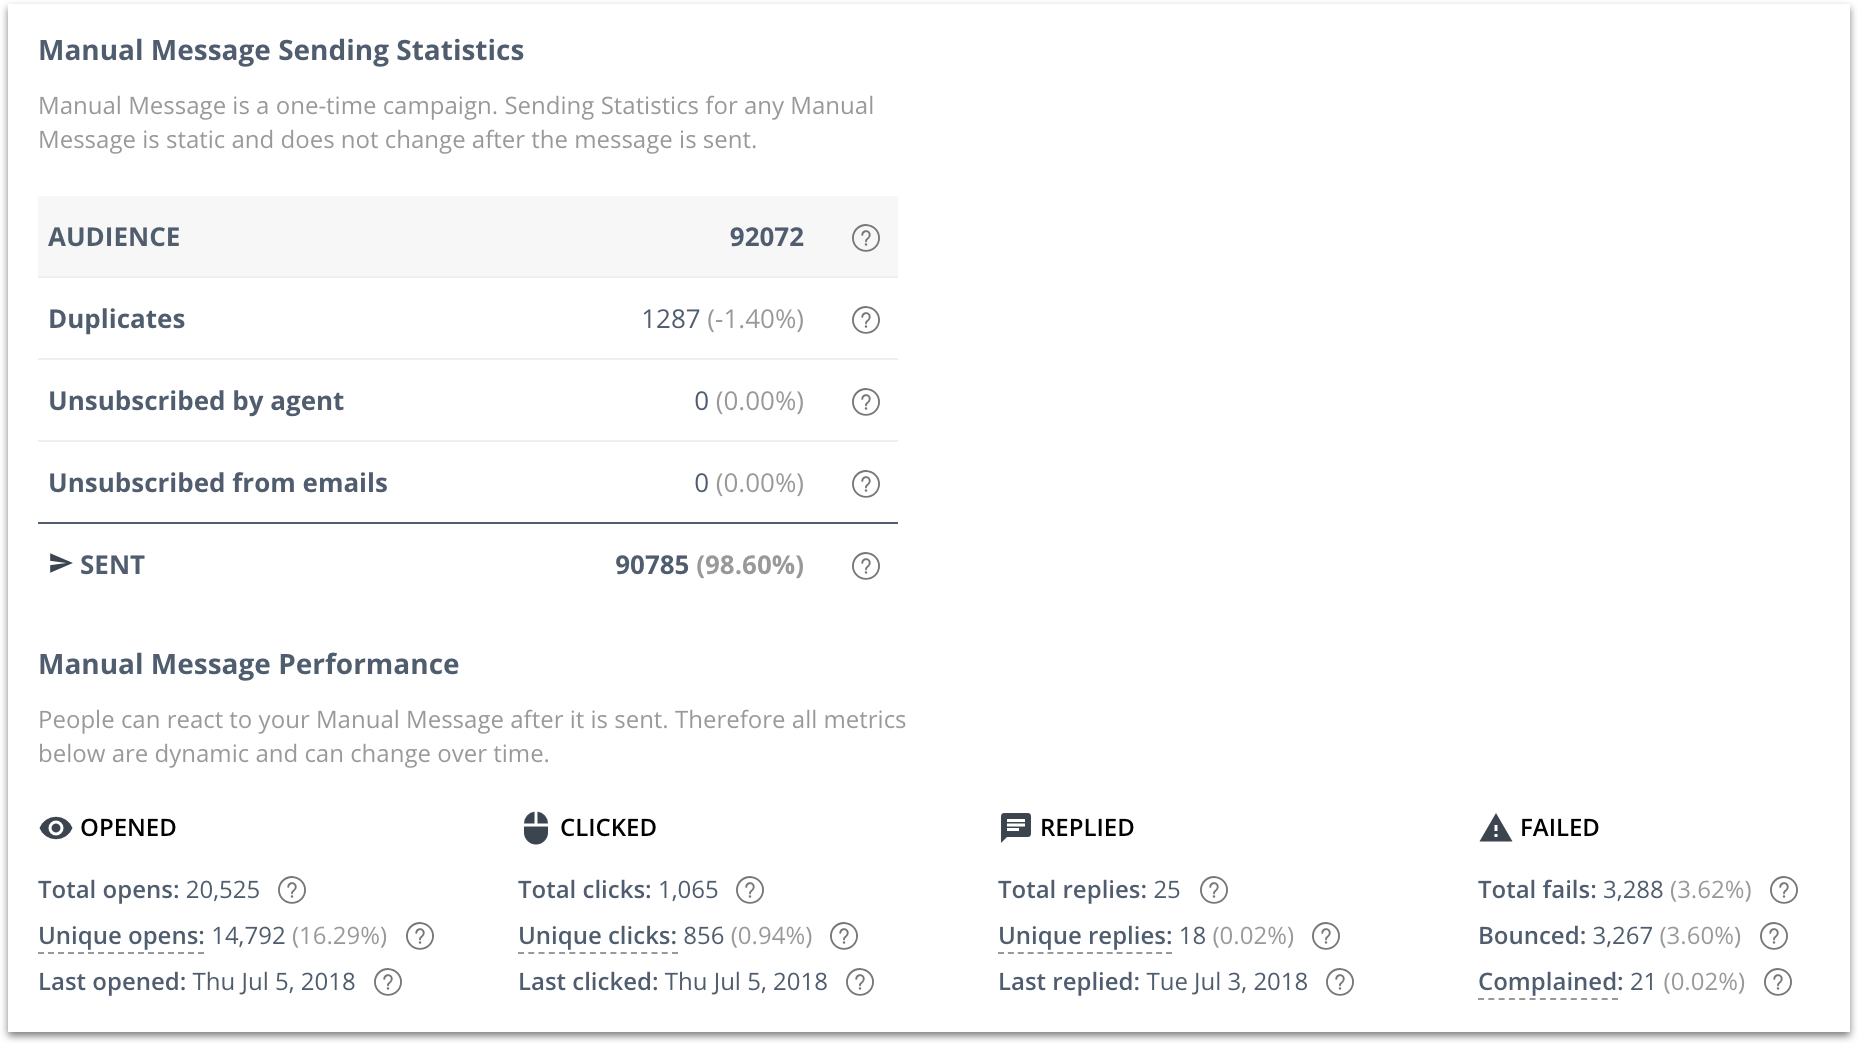1858x1044 pixels.
Task: Click the help icon next to Total fails
Action: tap(1784, 890)
